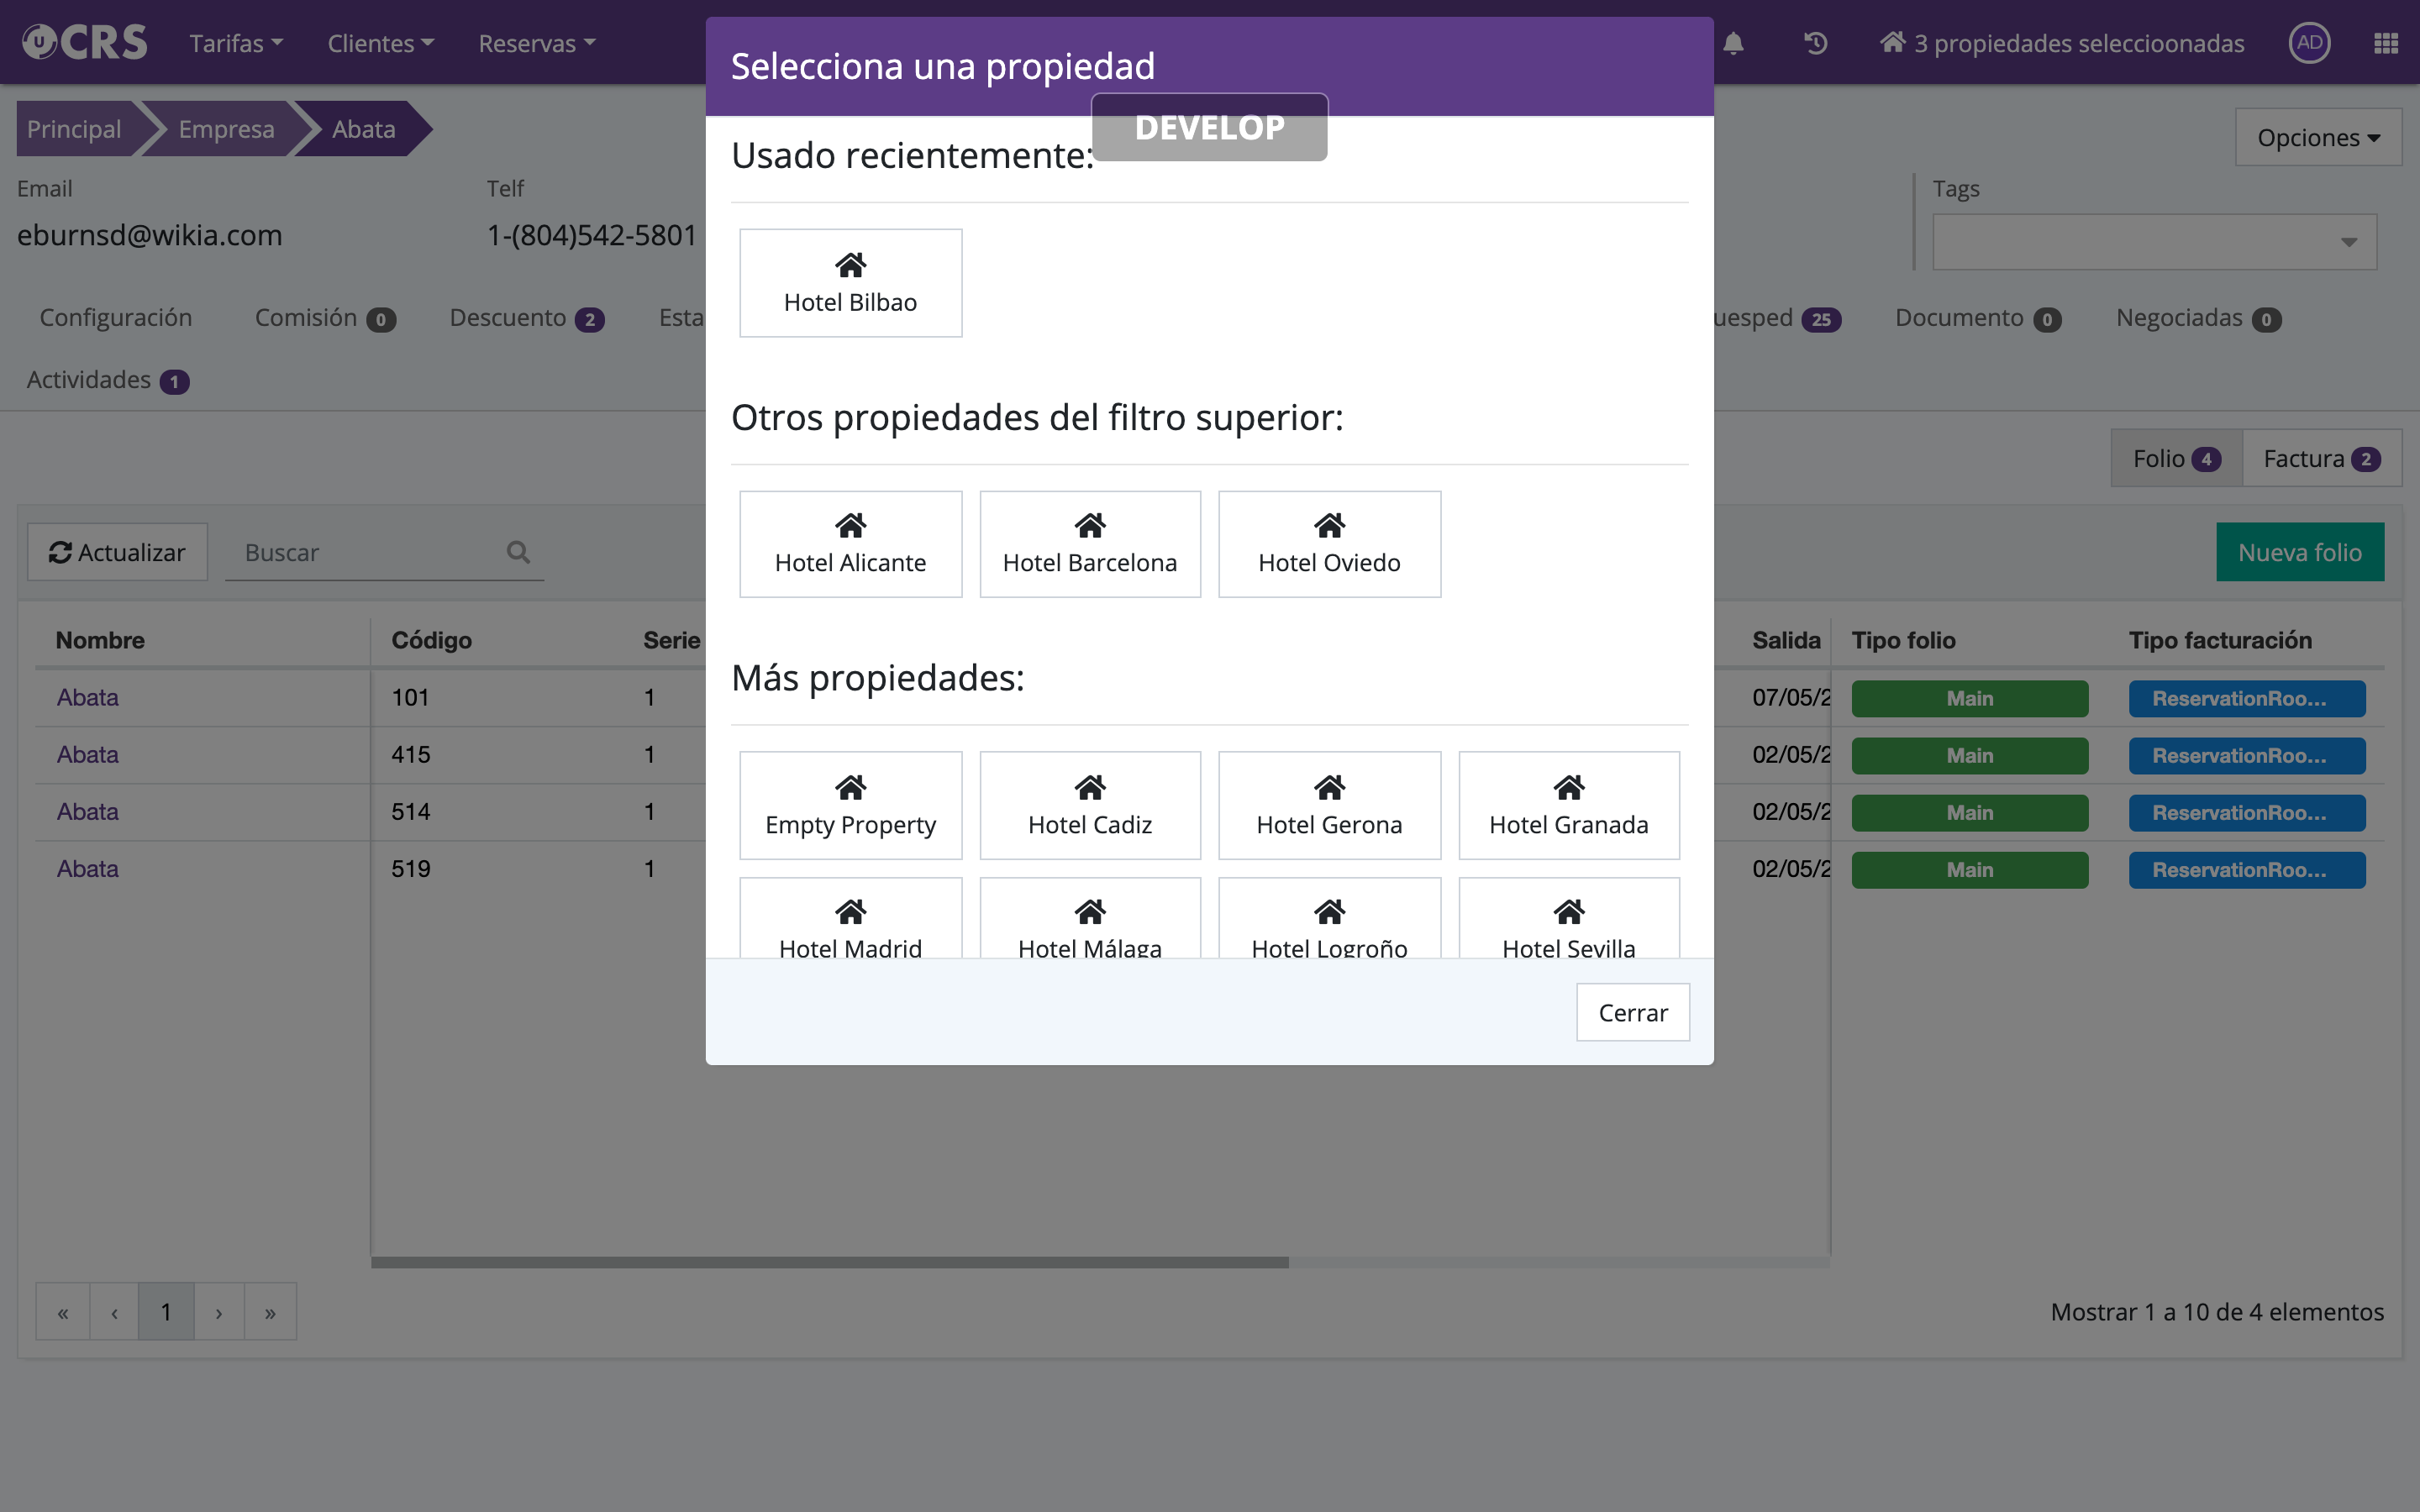
Task: Open the Descuento tab
Action: click(526, 318)
